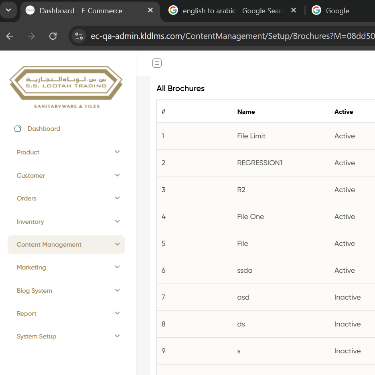Click the browser back arrow
The width and height of the screenshot is (375, 375).
pos(10,36)
